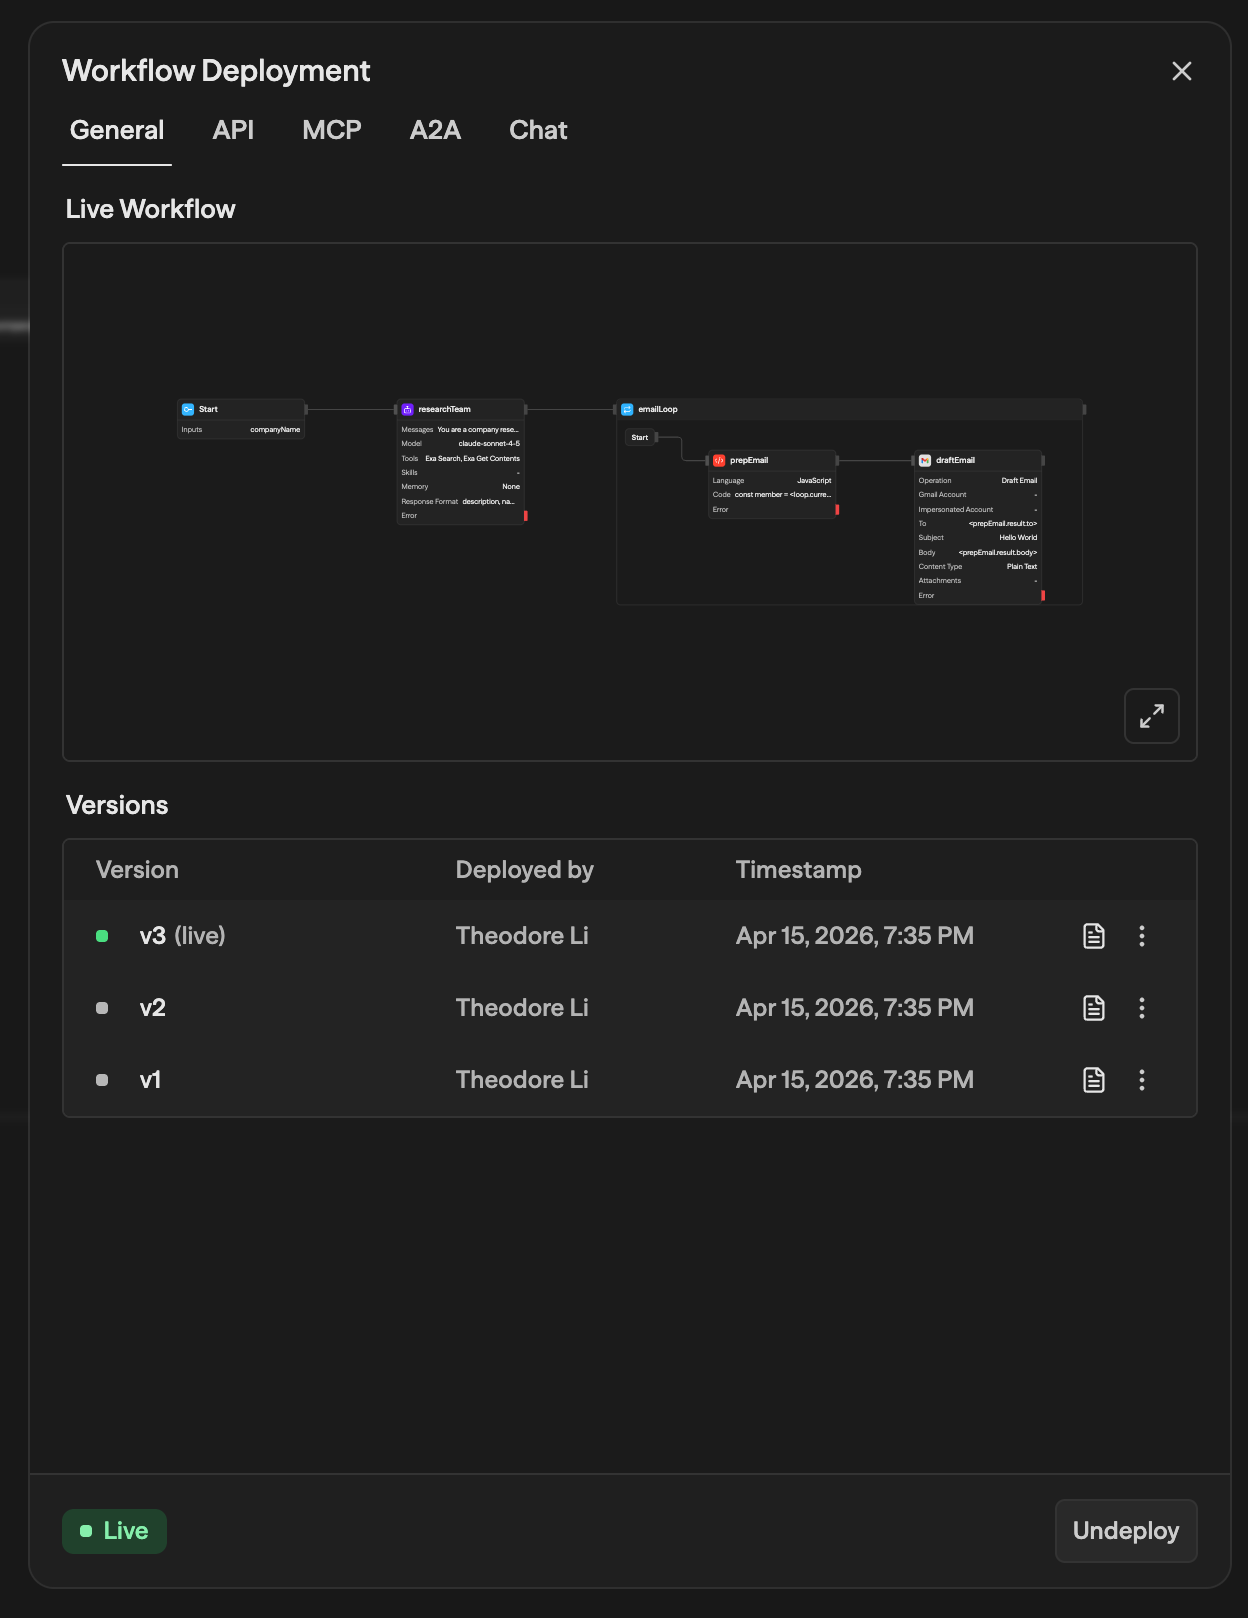Open the three-dot menu for v2
Viewport: 1248px width, 1618px height.
click(1142, 1008)
